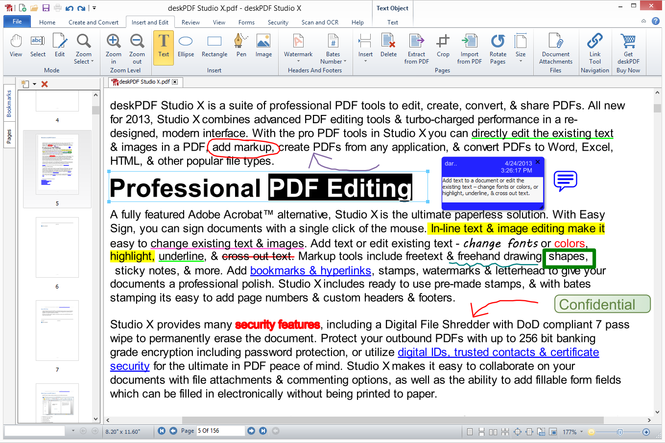Close the deskPDF Studio X.pdf document tab
This screenshot has height=443, width=665.
click(x=175, y=82)
